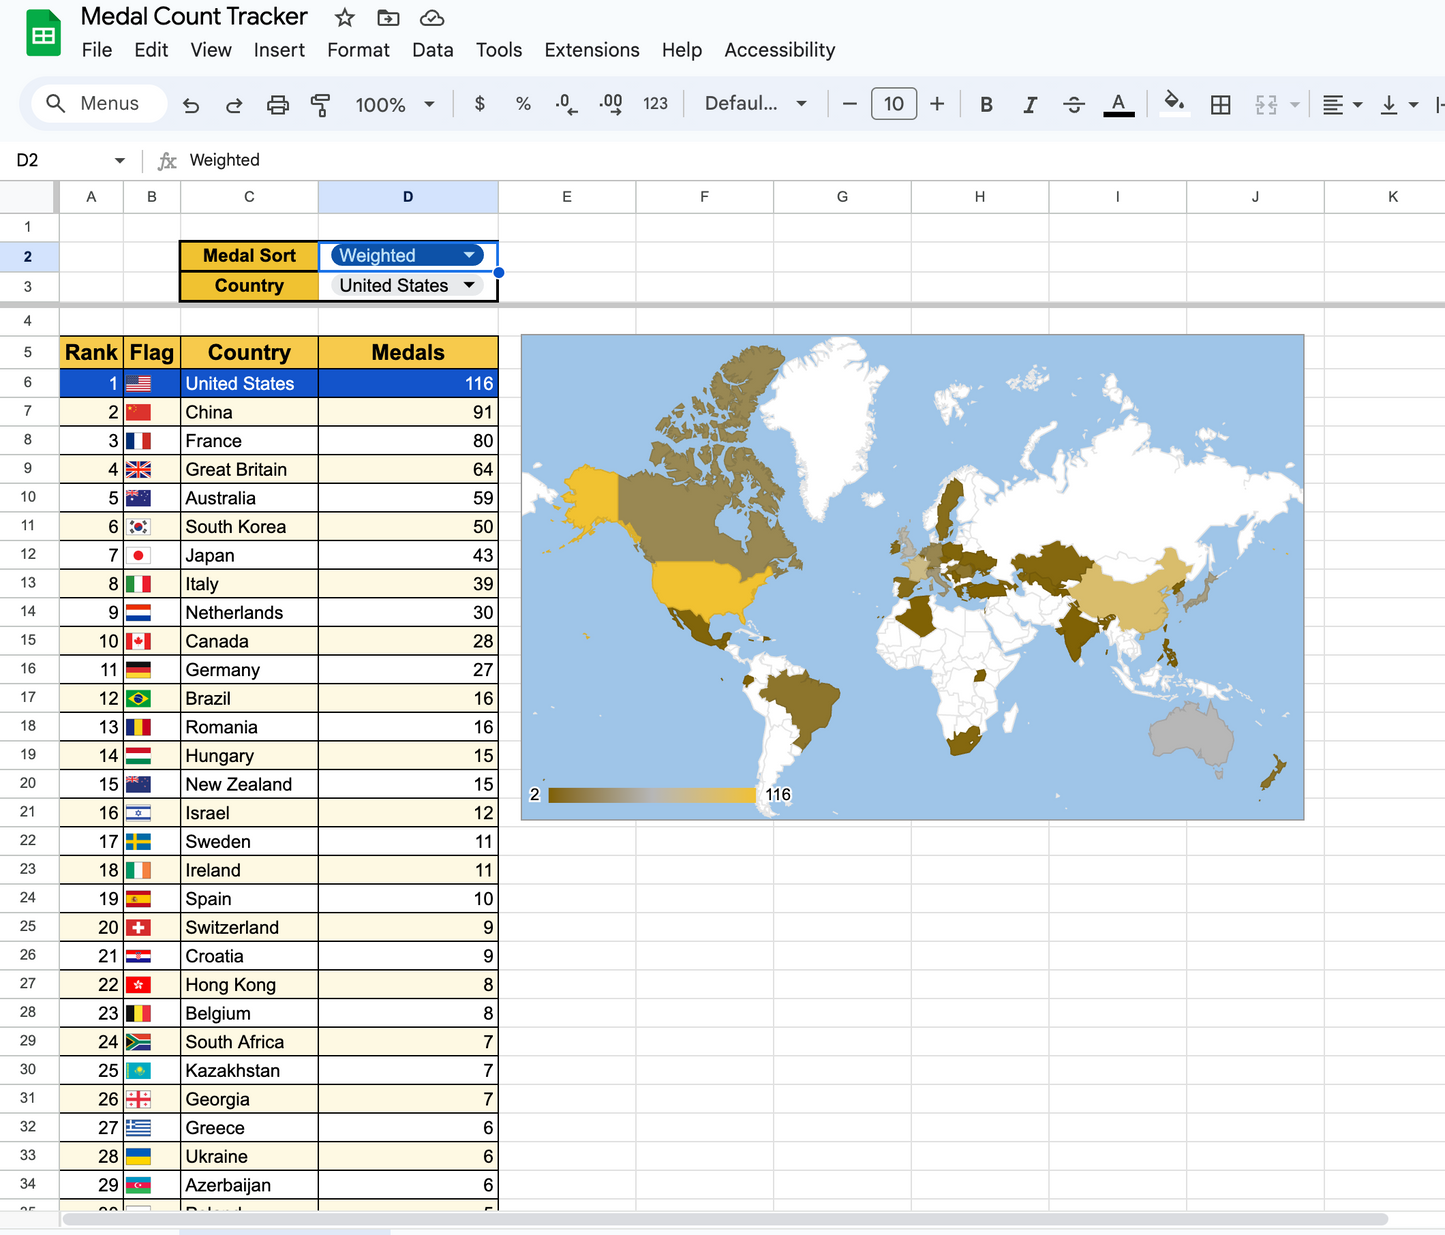Toggle Strikethrough formatting
The width and height of the screenshot is (1445, 1235).
(1073, 103)
